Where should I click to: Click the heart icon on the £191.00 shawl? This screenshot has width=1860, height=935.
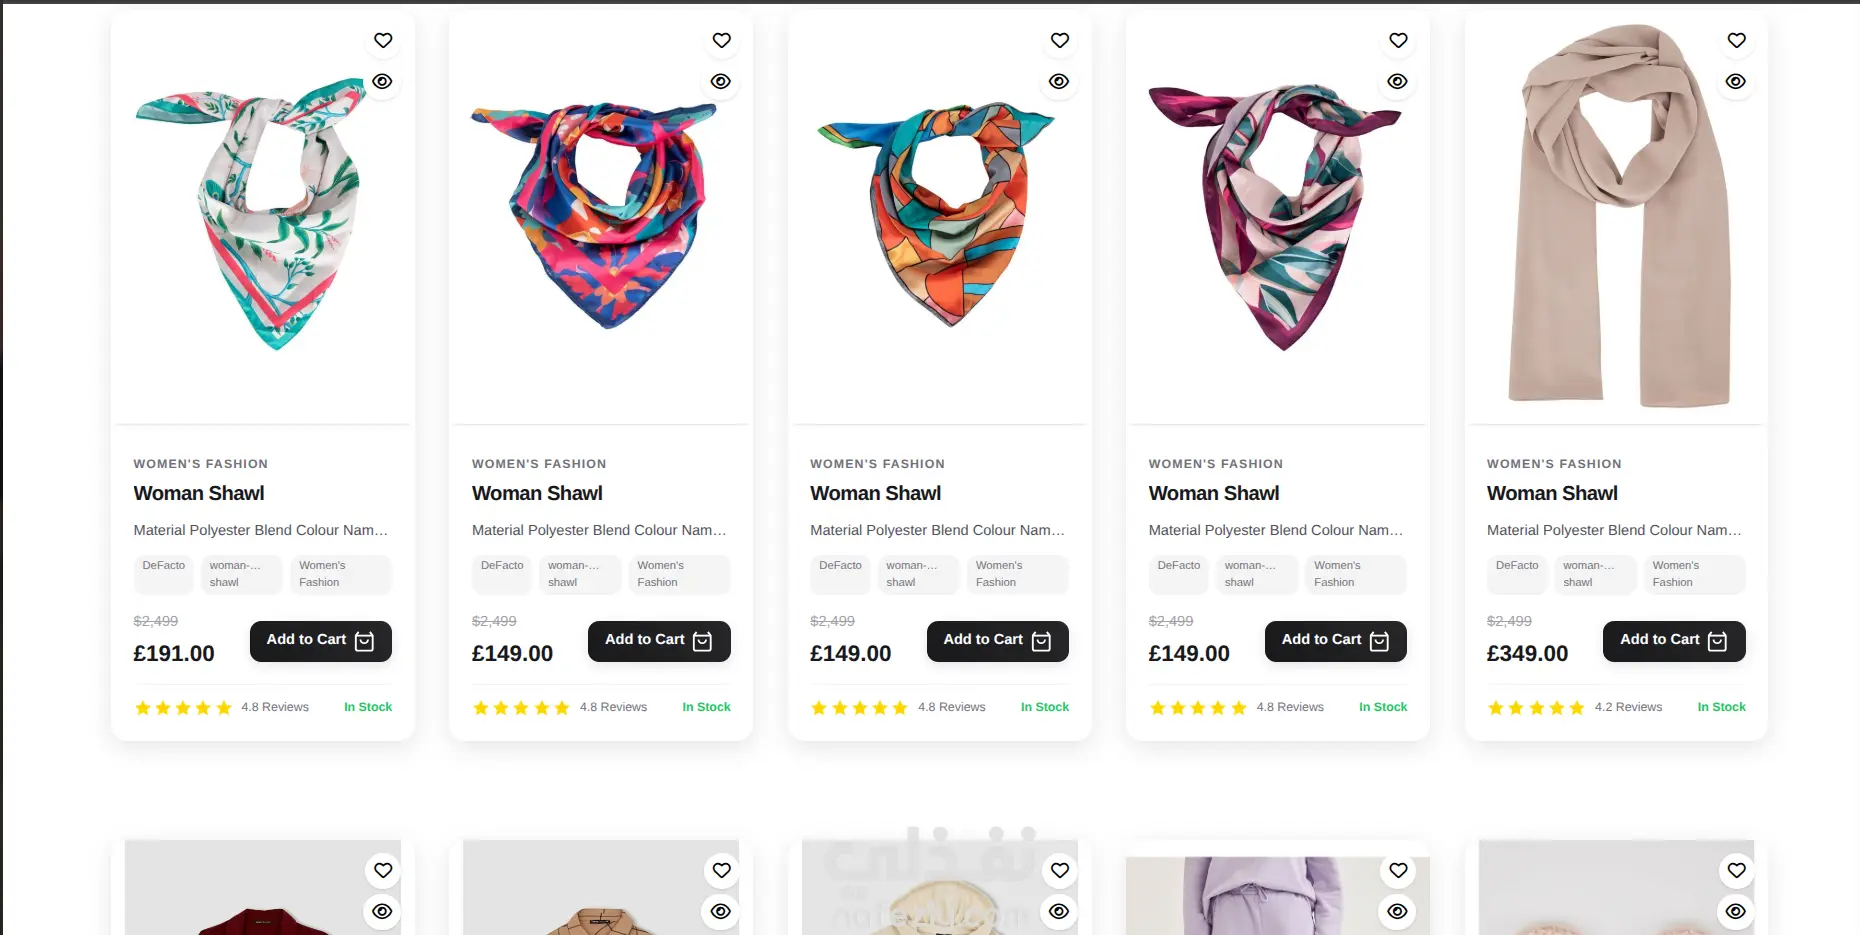383,41
